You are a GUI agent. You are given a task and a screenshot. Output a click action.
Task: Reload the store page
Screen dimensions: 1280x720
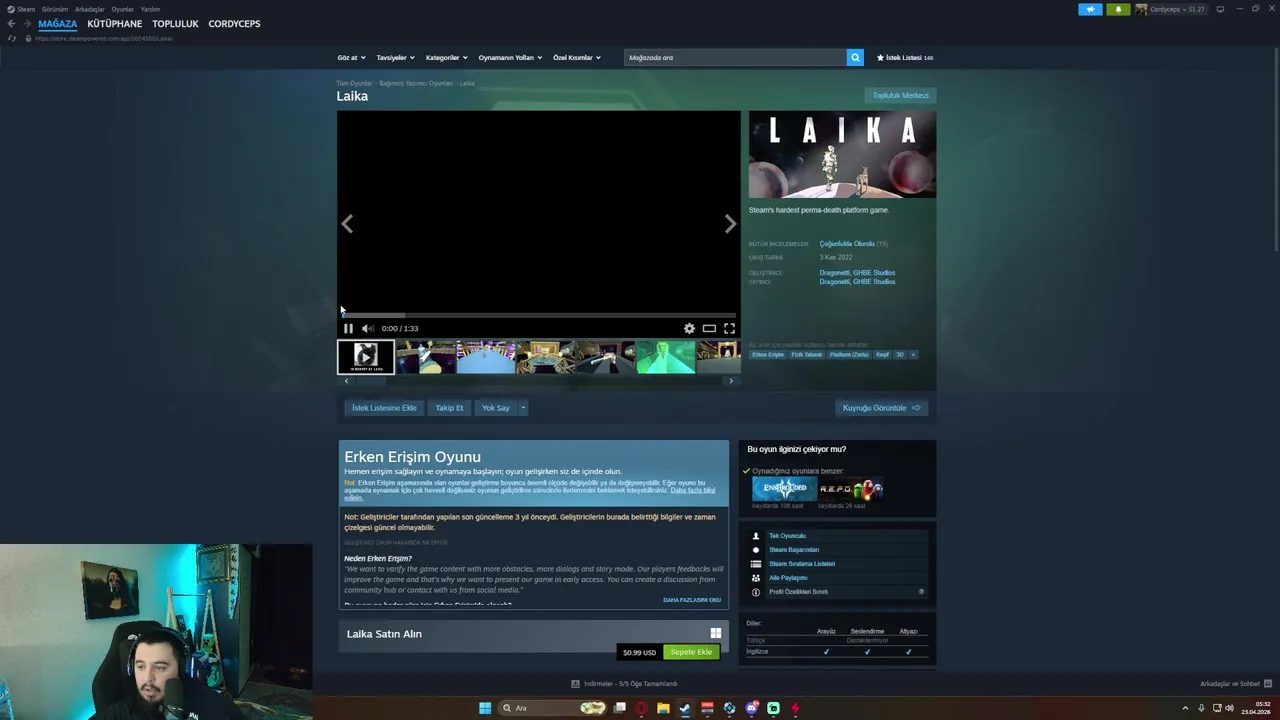(11, 38)
